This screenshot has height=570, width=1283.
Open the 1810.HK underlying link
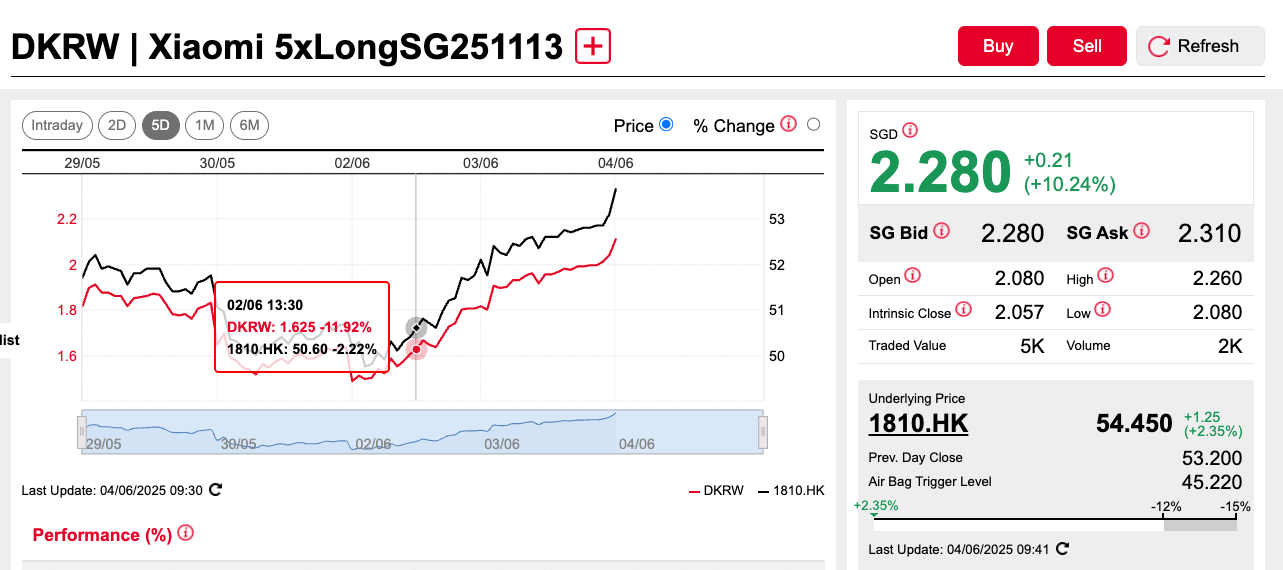(x=918, y=423)
